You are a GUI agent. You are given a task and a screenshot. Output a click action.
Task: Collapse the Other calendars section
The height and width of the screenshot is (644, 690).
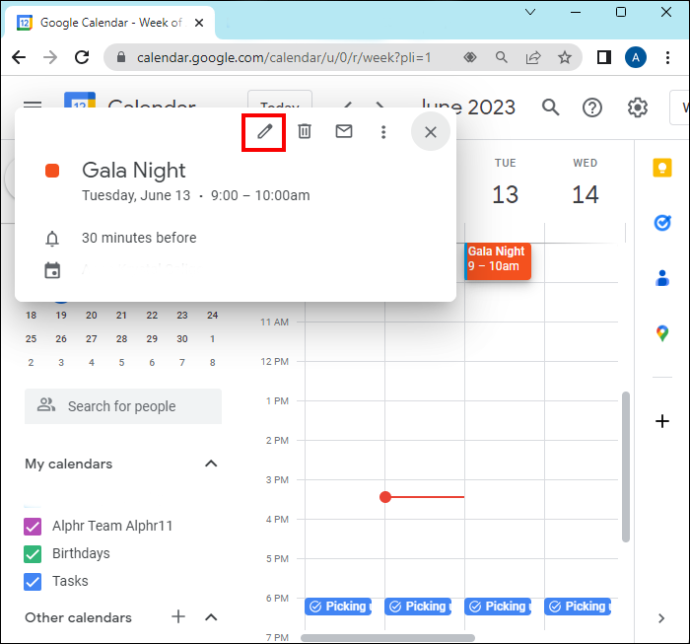tap(211, 617)
